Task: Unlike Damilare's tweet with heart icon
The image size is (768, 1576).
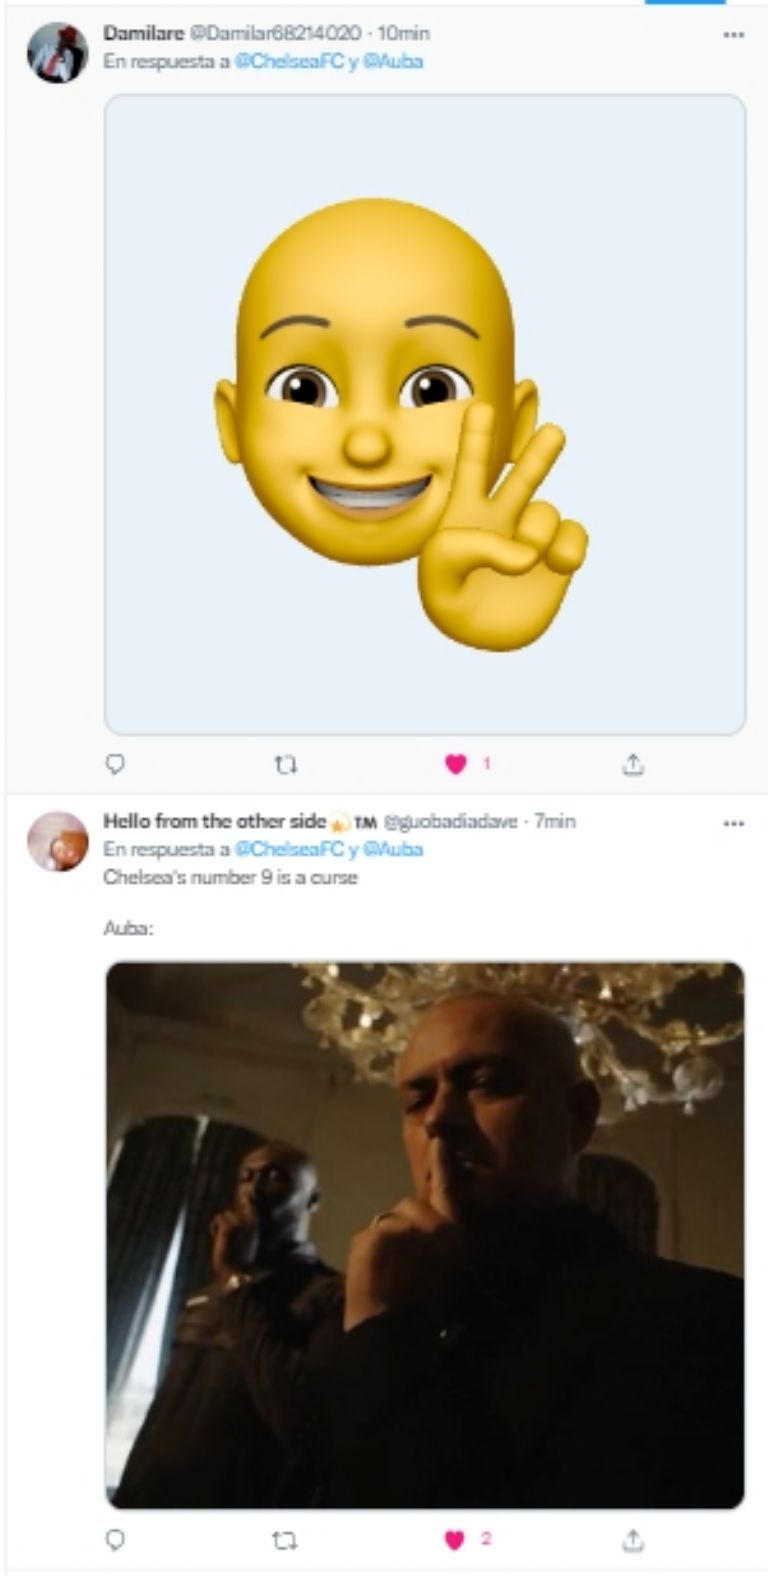Action: [x=456, y=765]
